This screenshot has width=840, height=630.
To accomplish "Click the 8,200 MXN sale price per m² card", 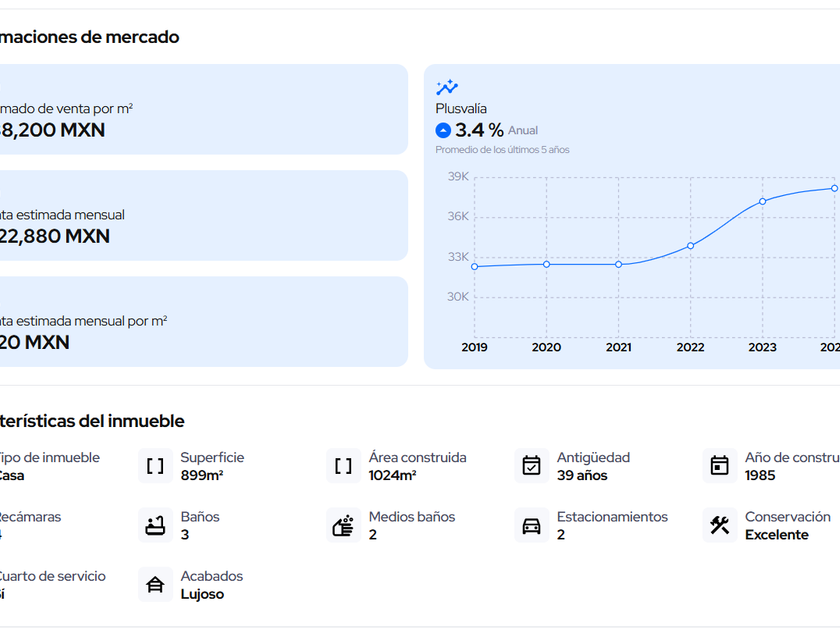I will pyautogui.click(x=200, y=110).
